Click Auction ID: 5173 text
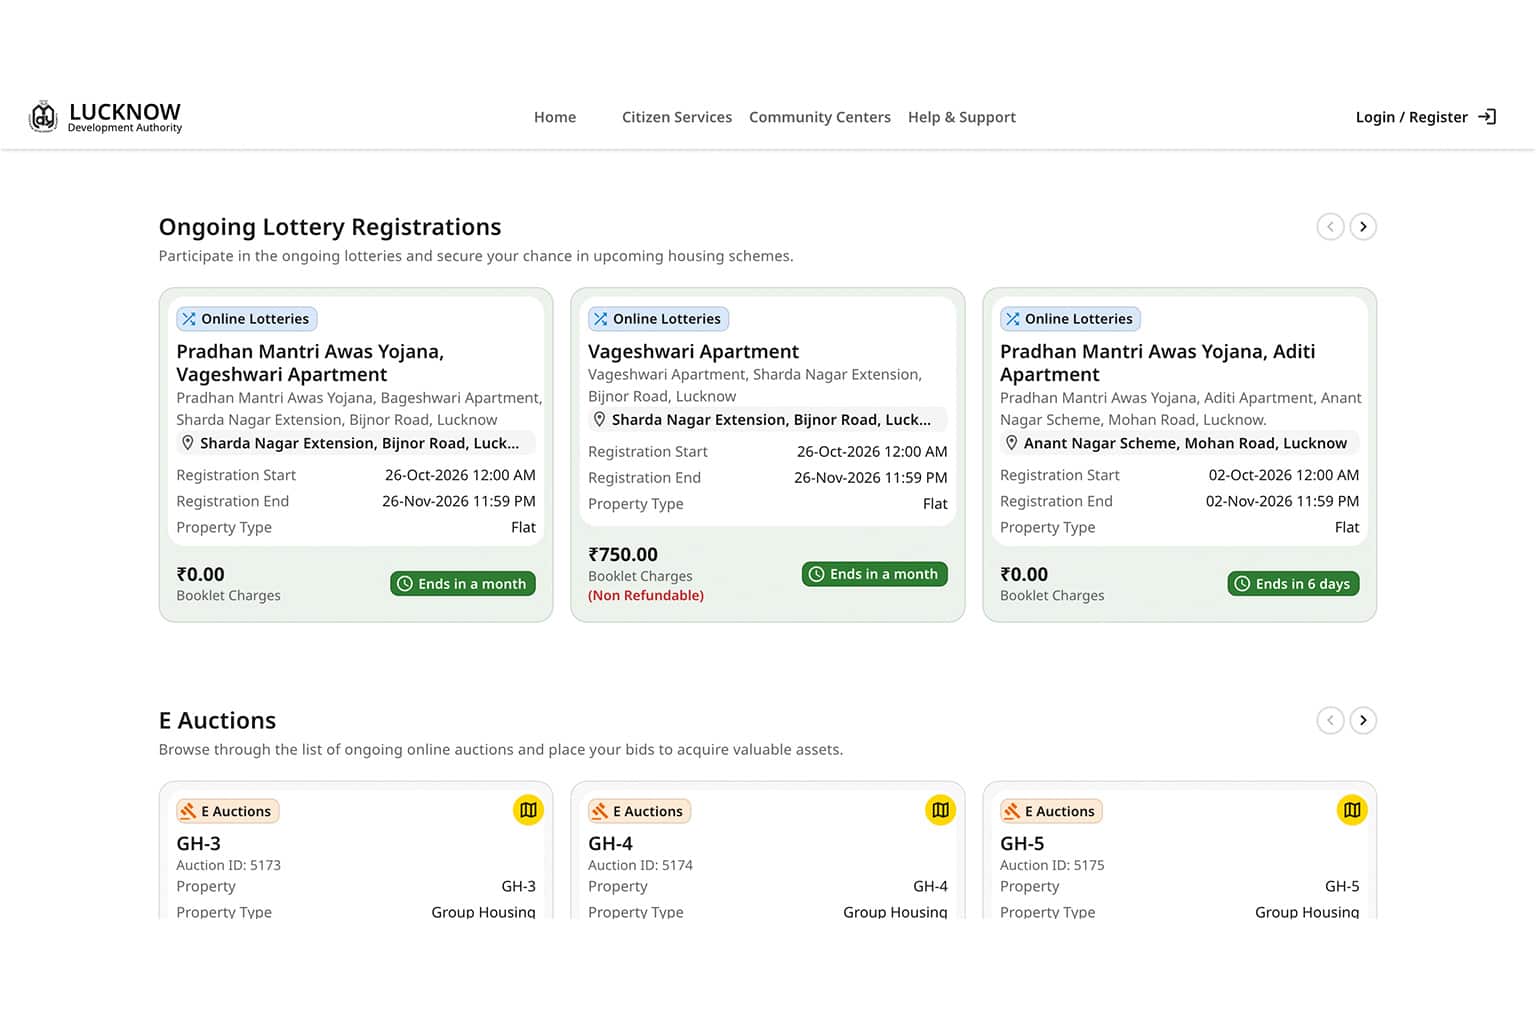1536x1024 pixels. (x=229, y=865)
